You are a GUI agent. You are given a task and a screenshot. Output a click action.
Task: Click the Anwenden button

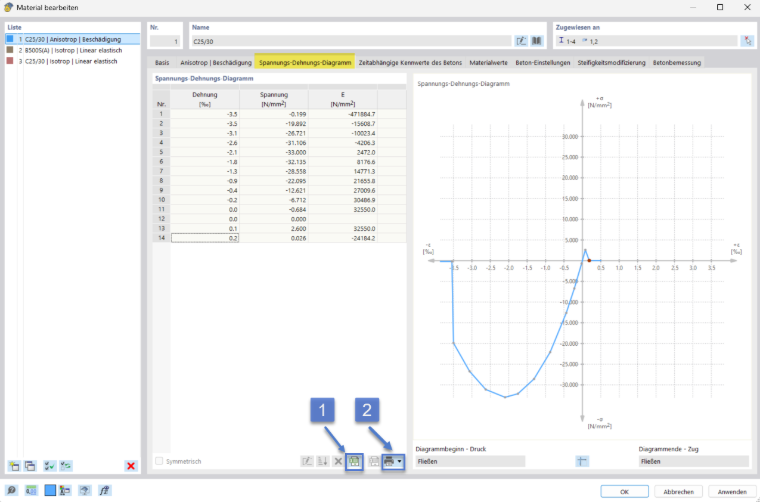pos(732,491)
